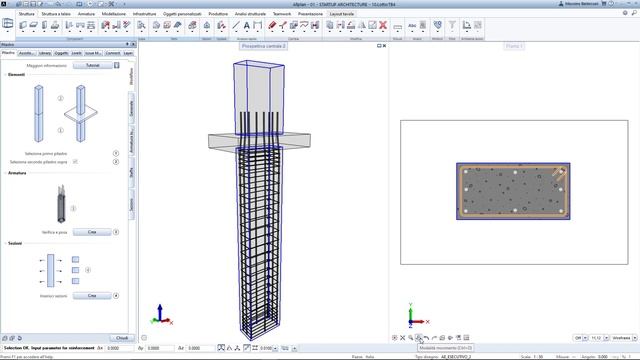Open the Off section display dropdown

tap(585, 338)
